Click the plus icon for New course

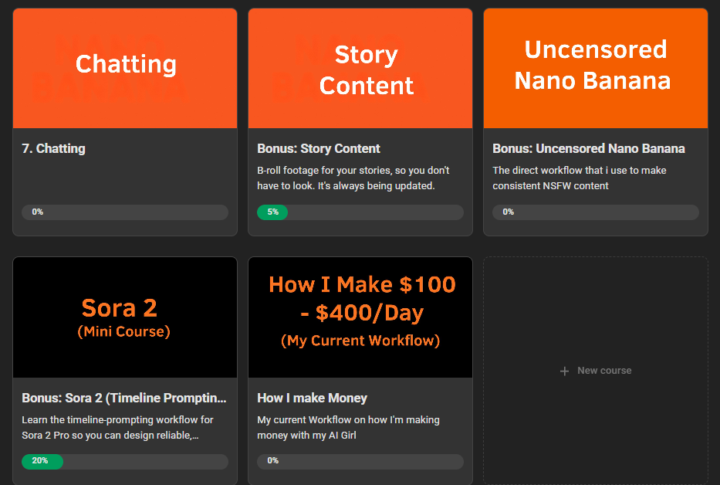565,371
